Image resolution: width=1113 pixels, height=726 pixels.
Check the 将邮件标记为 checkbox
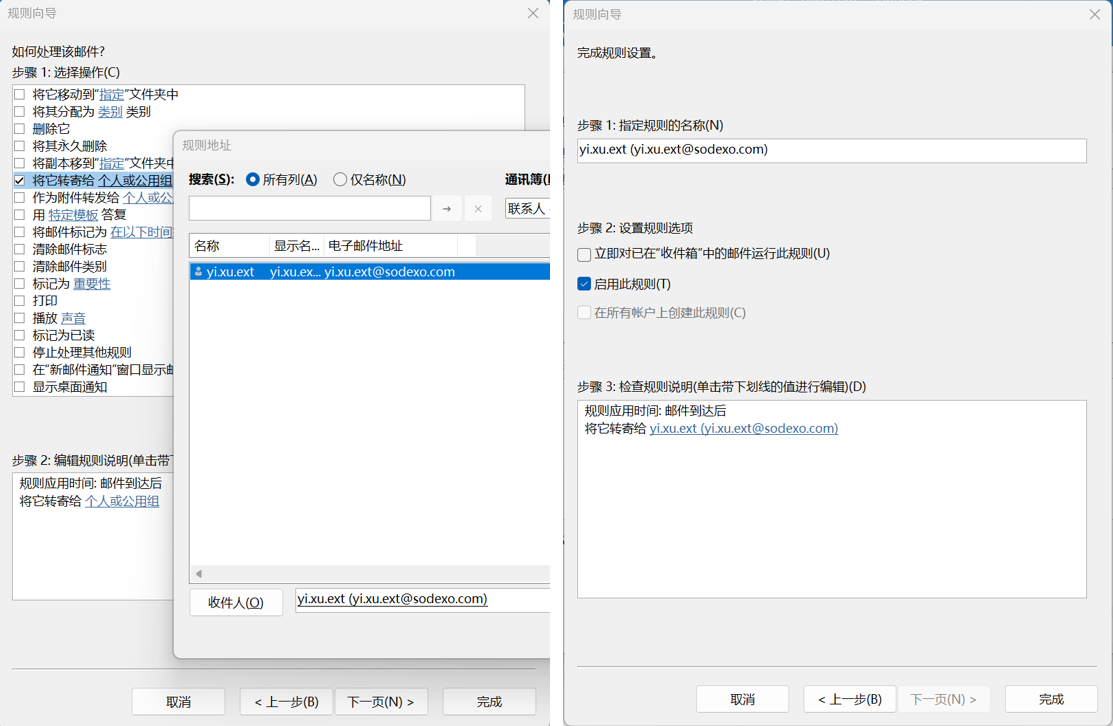click(19, 232)
